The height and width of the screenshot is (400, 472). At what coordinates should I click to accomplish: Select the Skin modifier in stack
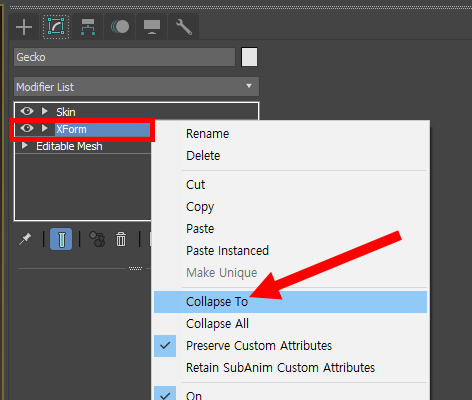pyautogui.click(x=66, y=112)
